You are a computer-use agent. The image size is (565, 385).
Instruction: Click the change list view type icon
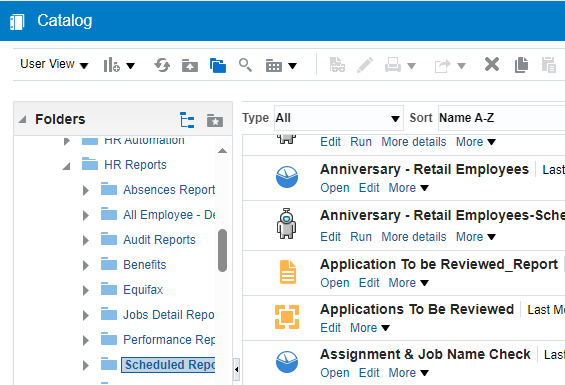(x=273, y=66)
